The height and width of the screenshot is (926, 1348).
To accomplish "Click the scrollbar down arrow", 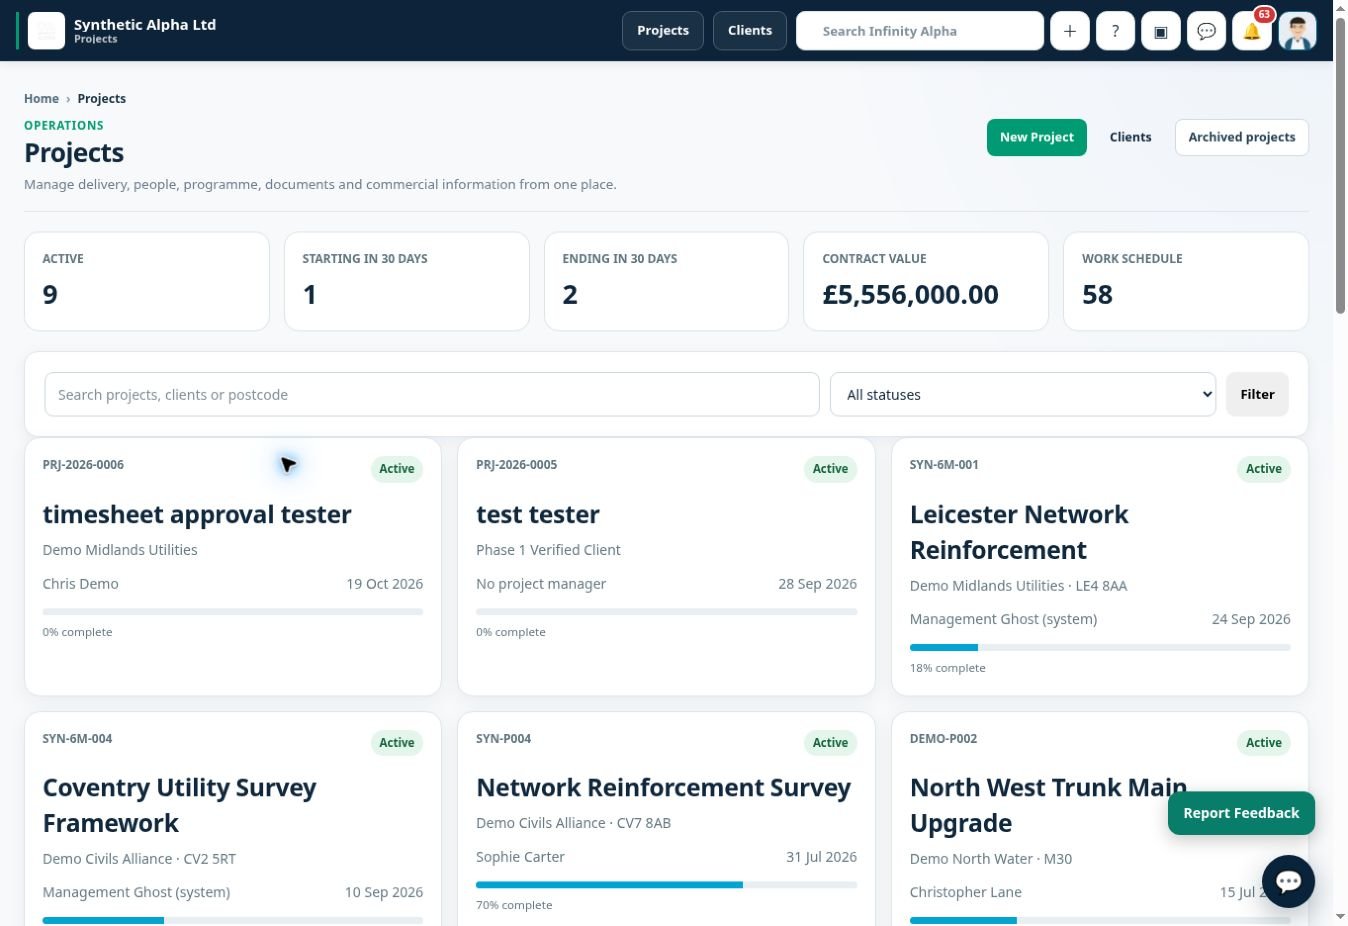I will click(1340, 917).
